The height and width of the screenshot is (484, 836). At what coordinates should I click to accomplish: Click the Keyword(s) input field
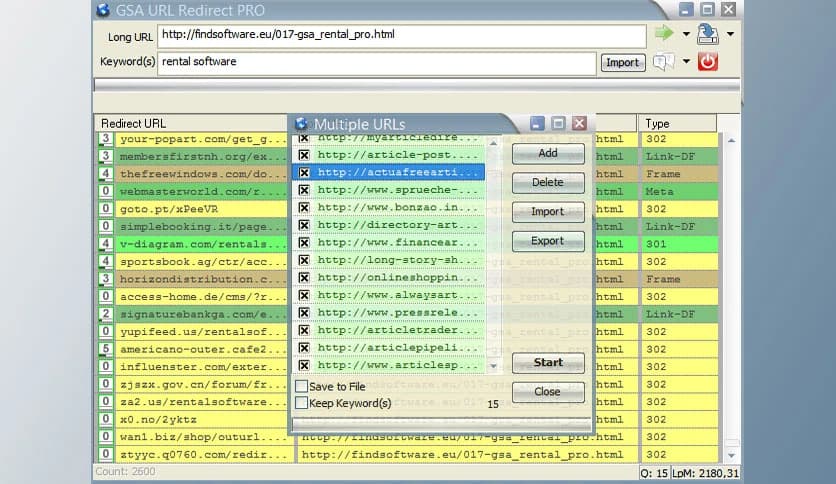[376, 63]
